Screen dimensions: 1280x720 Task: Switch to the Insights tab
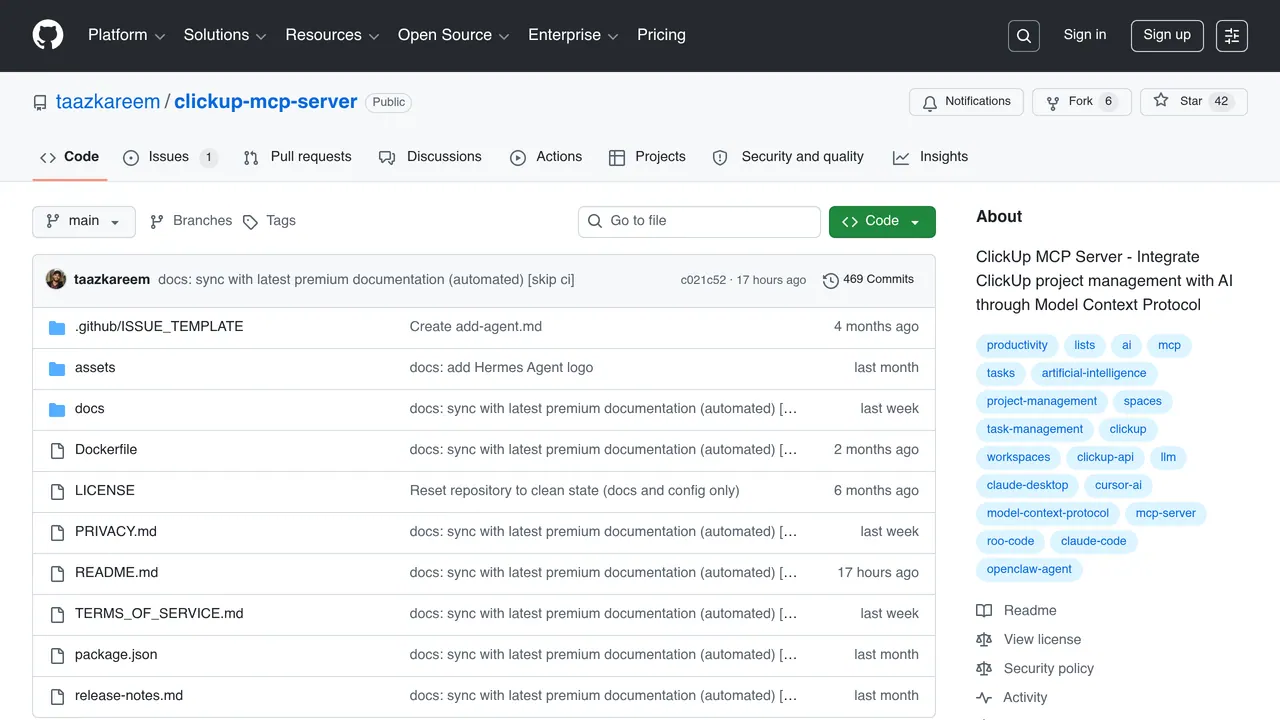(930, 157)
